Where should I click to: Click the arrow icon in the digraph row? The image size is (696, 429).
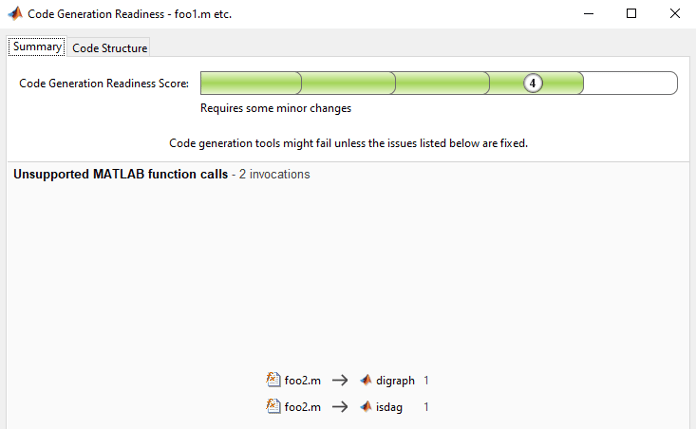click(340, 380)
